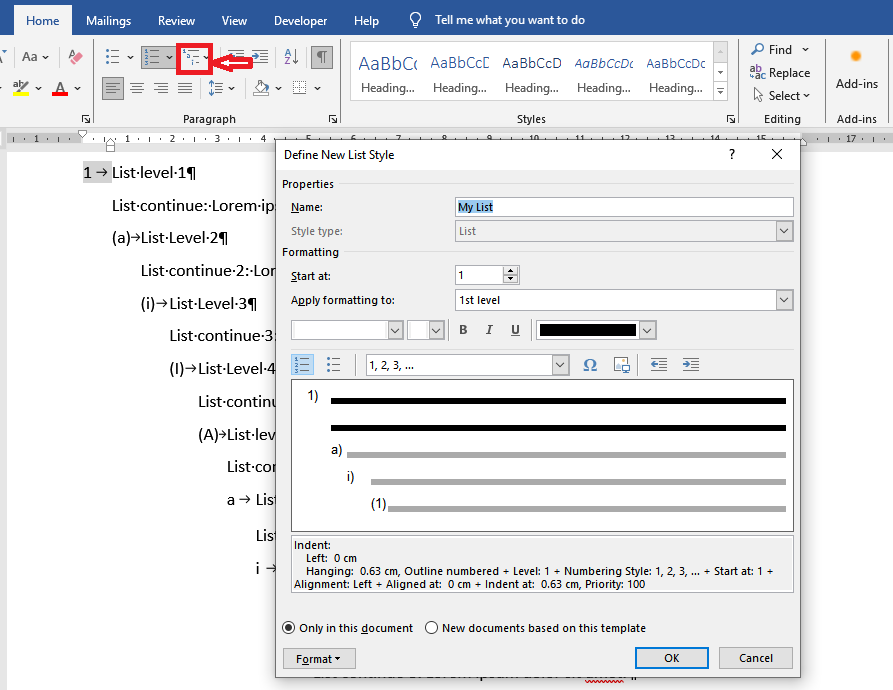Select New documents based on this template
The height and width of the screenshot is (690, 893).
tap(535, 628)
